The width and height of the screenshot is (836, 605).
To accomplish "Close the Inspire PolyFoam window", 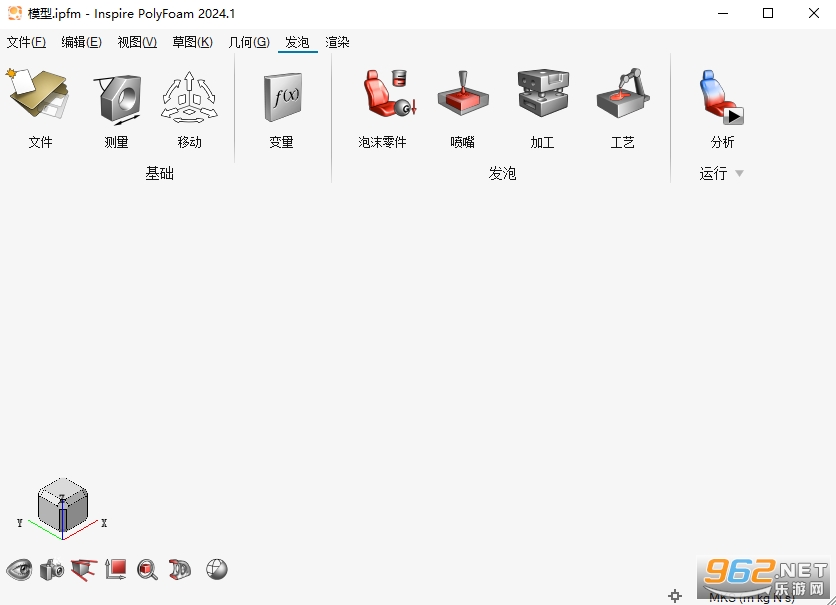I will 814,13.
